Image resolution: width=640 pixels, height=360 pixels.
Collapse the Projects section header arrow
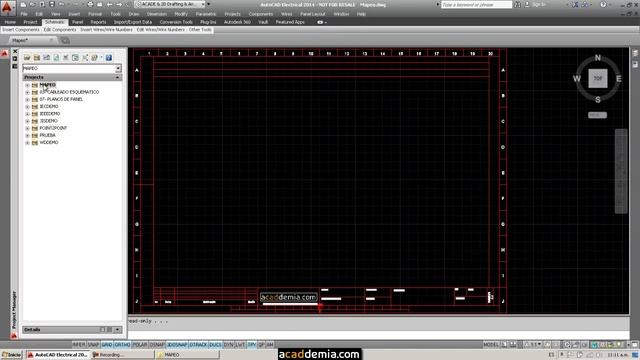click(118, 77)
